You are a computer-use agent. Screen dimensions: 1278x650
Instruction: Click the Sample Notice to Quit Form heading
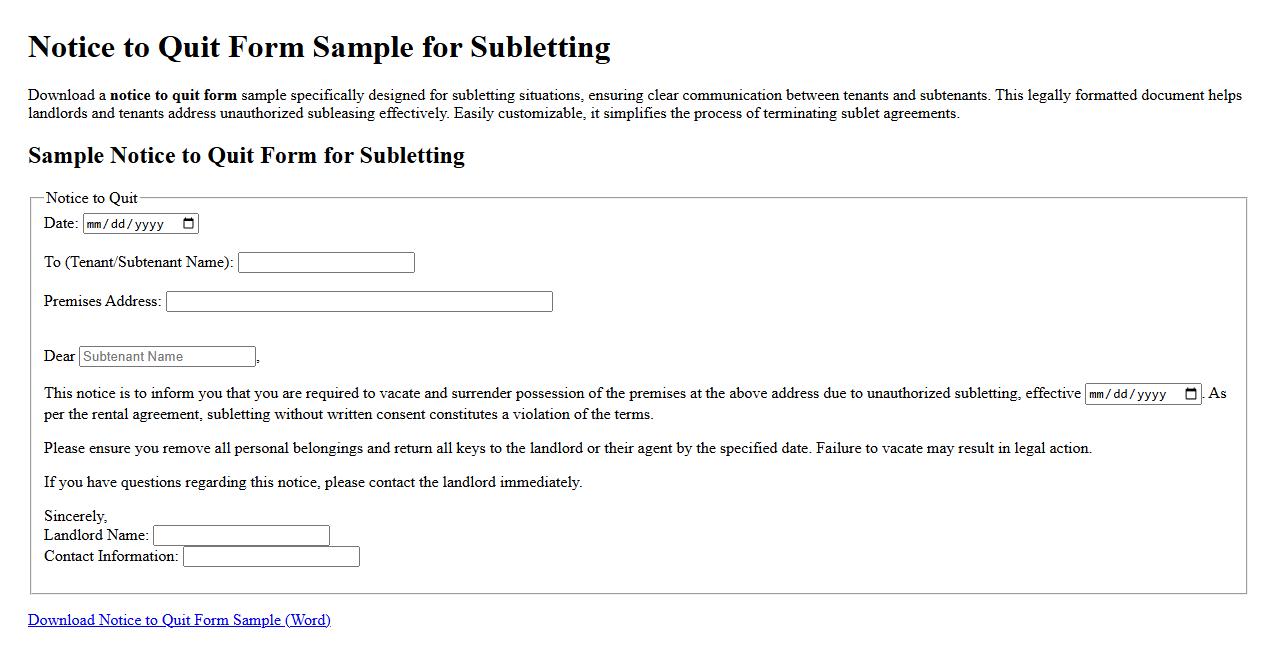pos(246,155)
